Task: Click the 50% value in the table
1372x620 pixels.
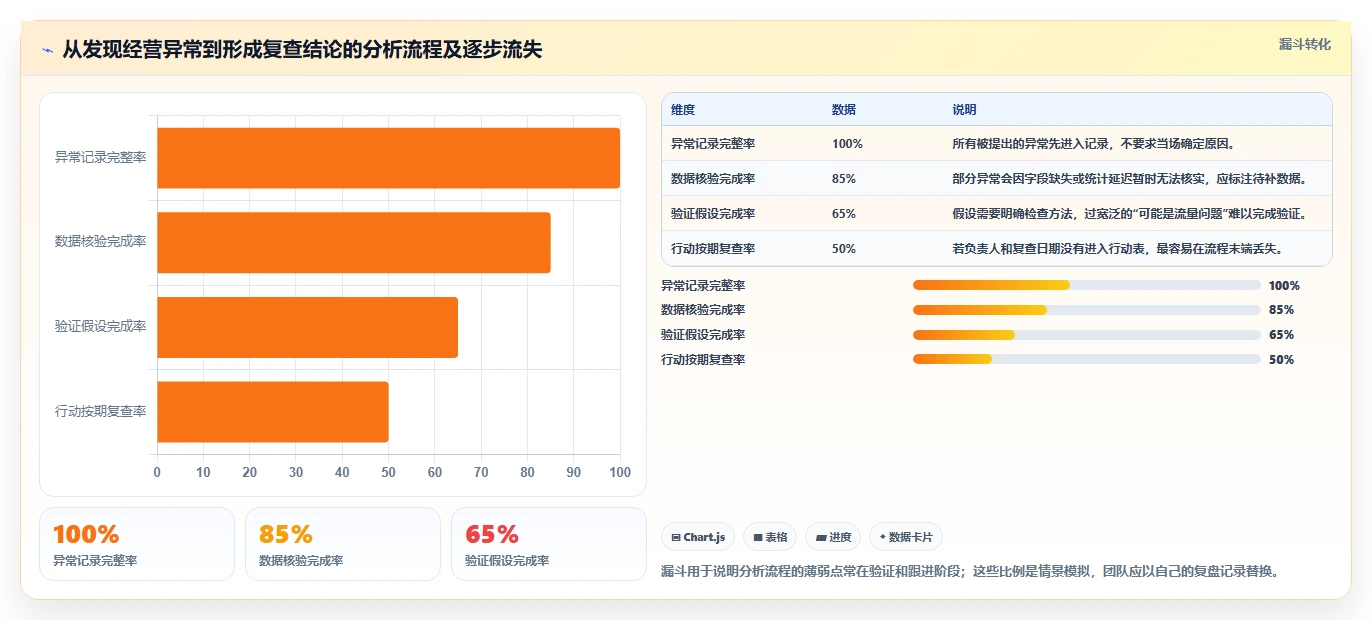Action: point(844,249)
